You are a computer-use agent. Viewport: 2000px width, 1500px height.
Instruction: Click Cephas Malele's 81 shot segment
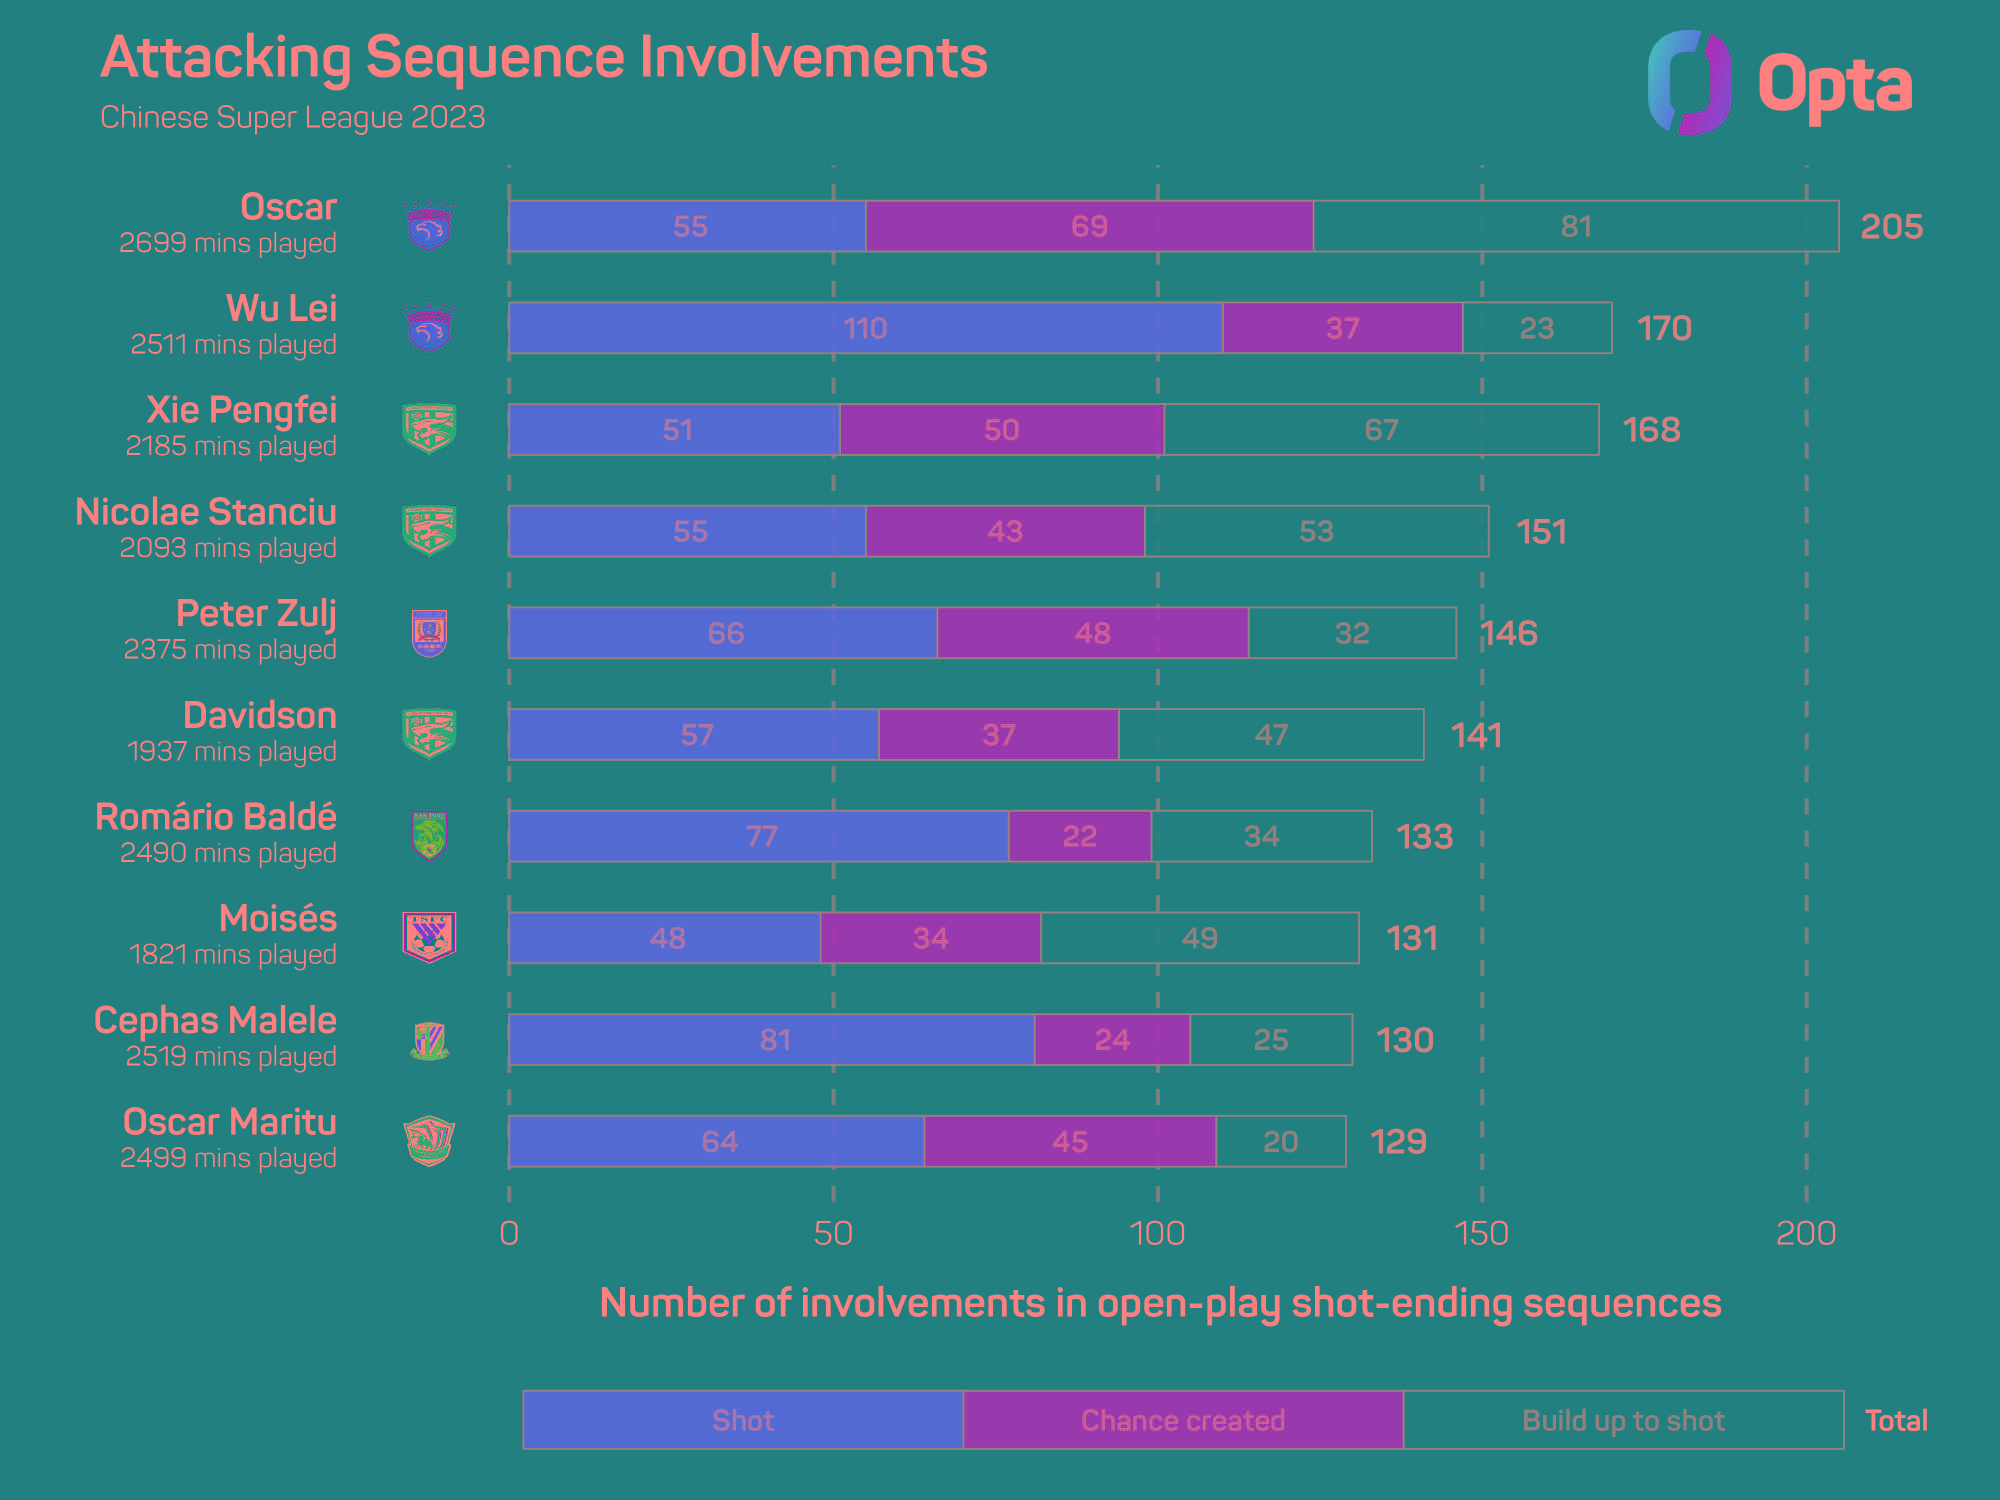coord(771,1040)
